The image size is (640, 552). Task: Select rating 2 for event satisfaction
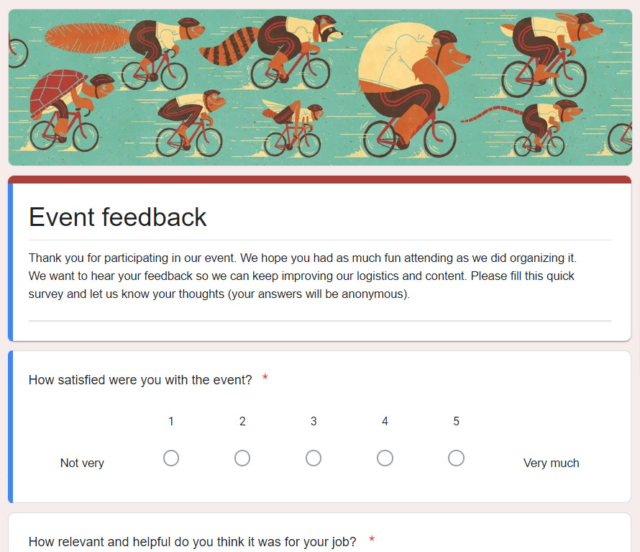click(242, 458)
